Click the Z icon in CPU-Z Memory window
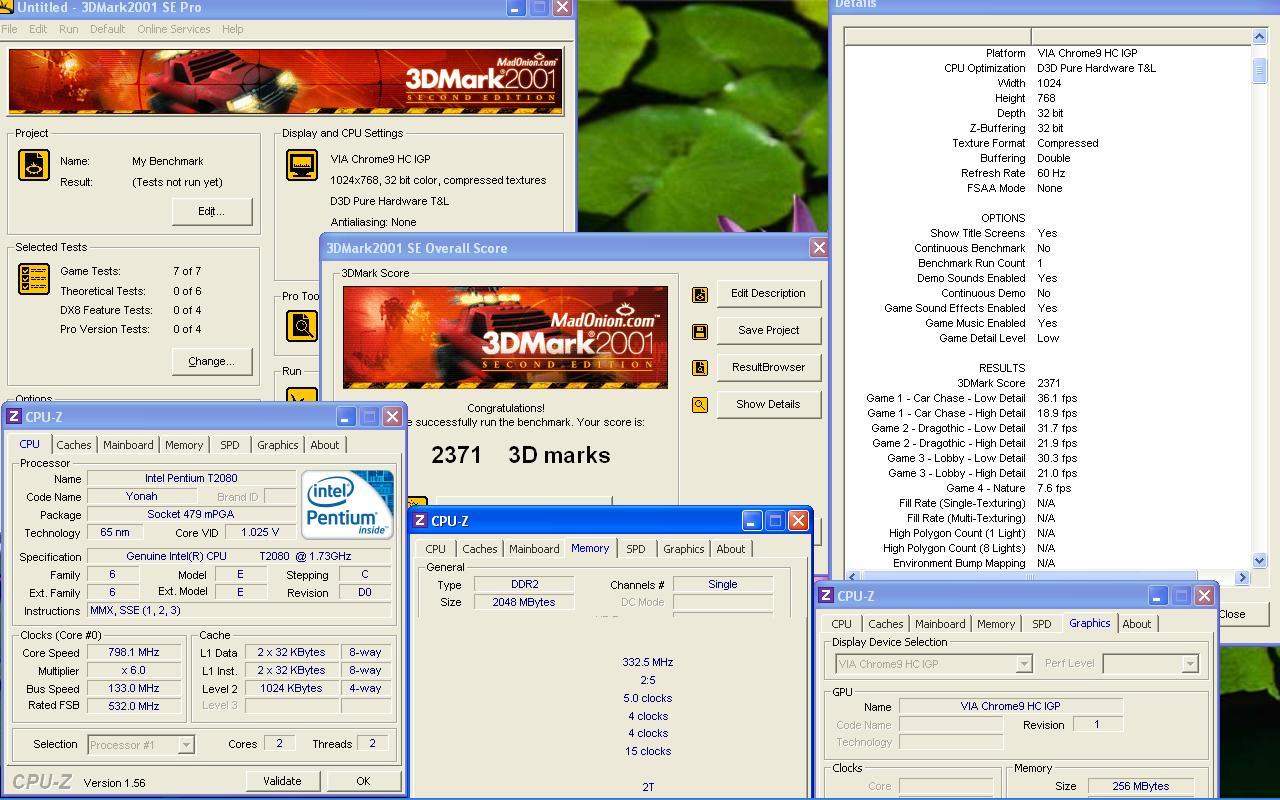 coord(420,521)
